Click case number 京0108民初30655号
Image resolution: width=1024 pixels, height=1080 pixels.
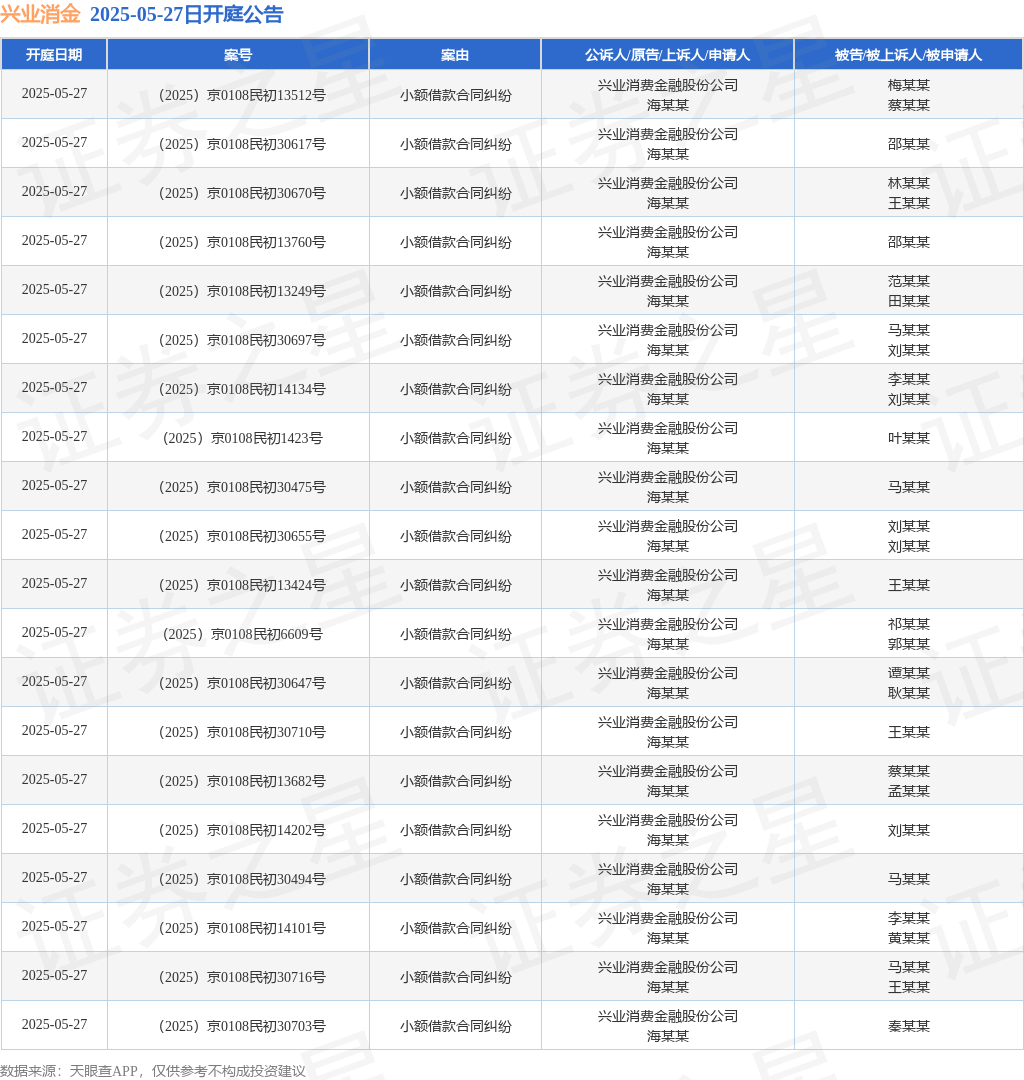pyautogui.click(x=266, y=535)
